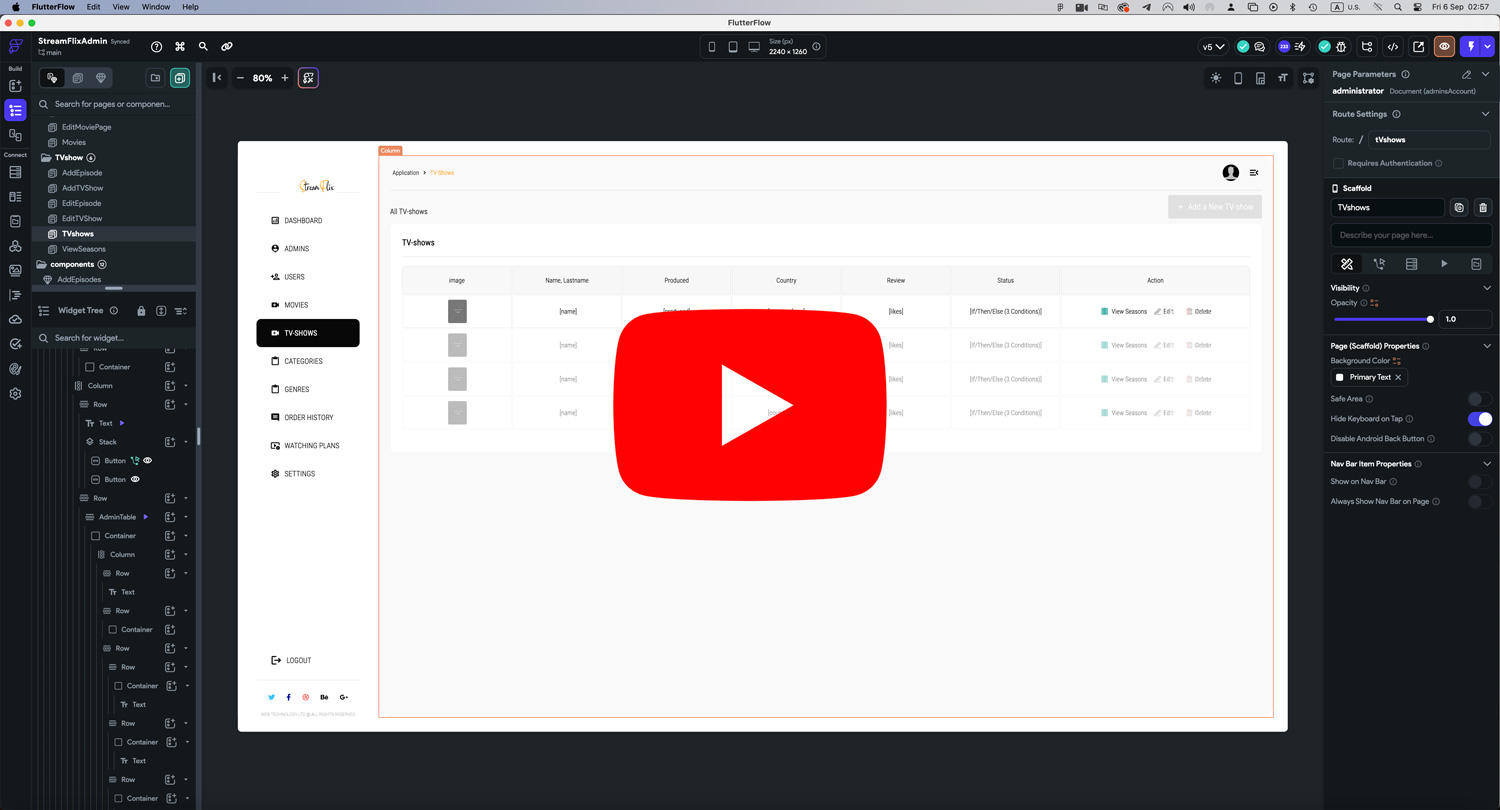Click the TVshows route input field
Screen dimensions: 1500x810
tap(1430, 140)
